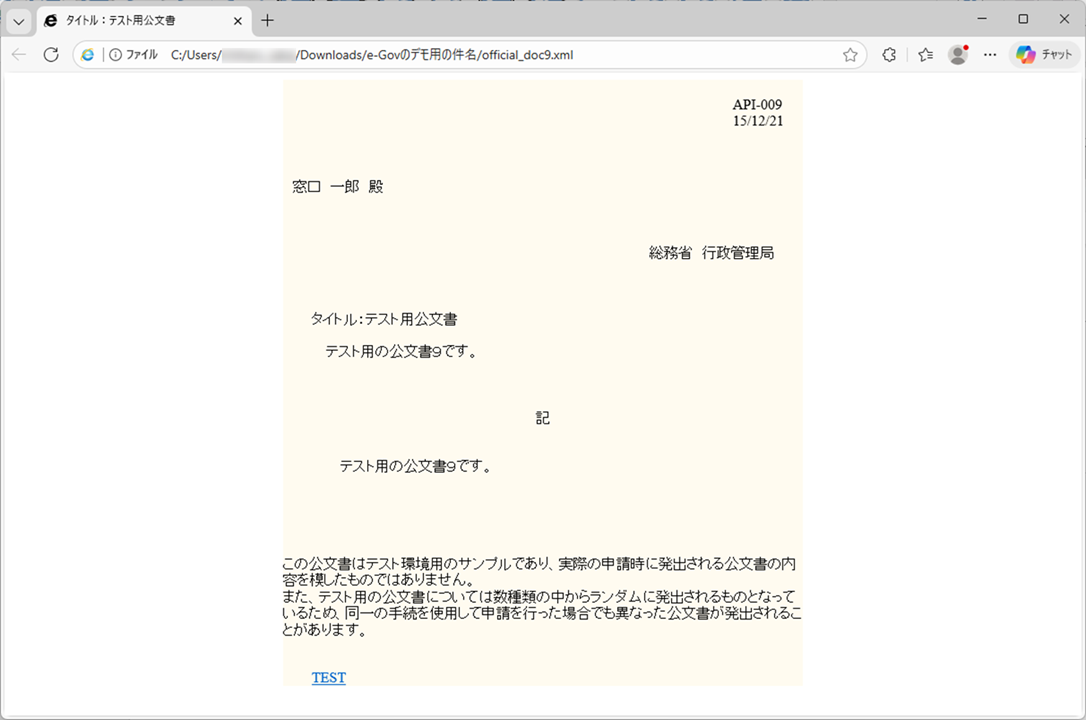Reload the page with refresh icon

[51, 55]
